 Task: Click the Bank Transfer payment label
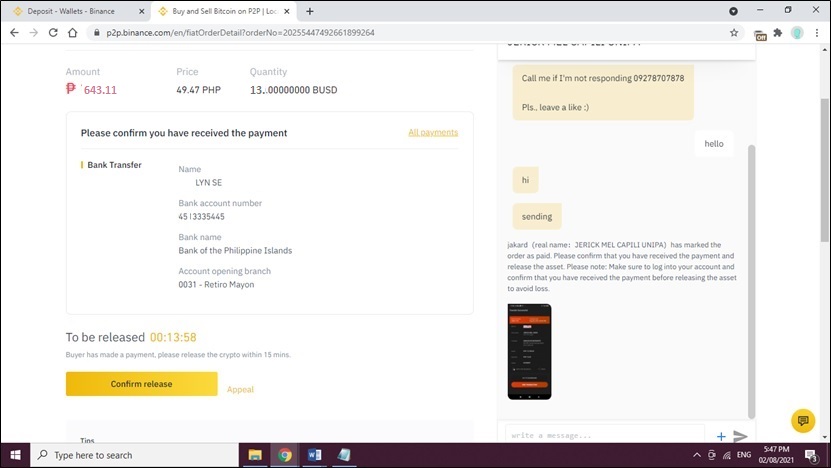(114, 165)
